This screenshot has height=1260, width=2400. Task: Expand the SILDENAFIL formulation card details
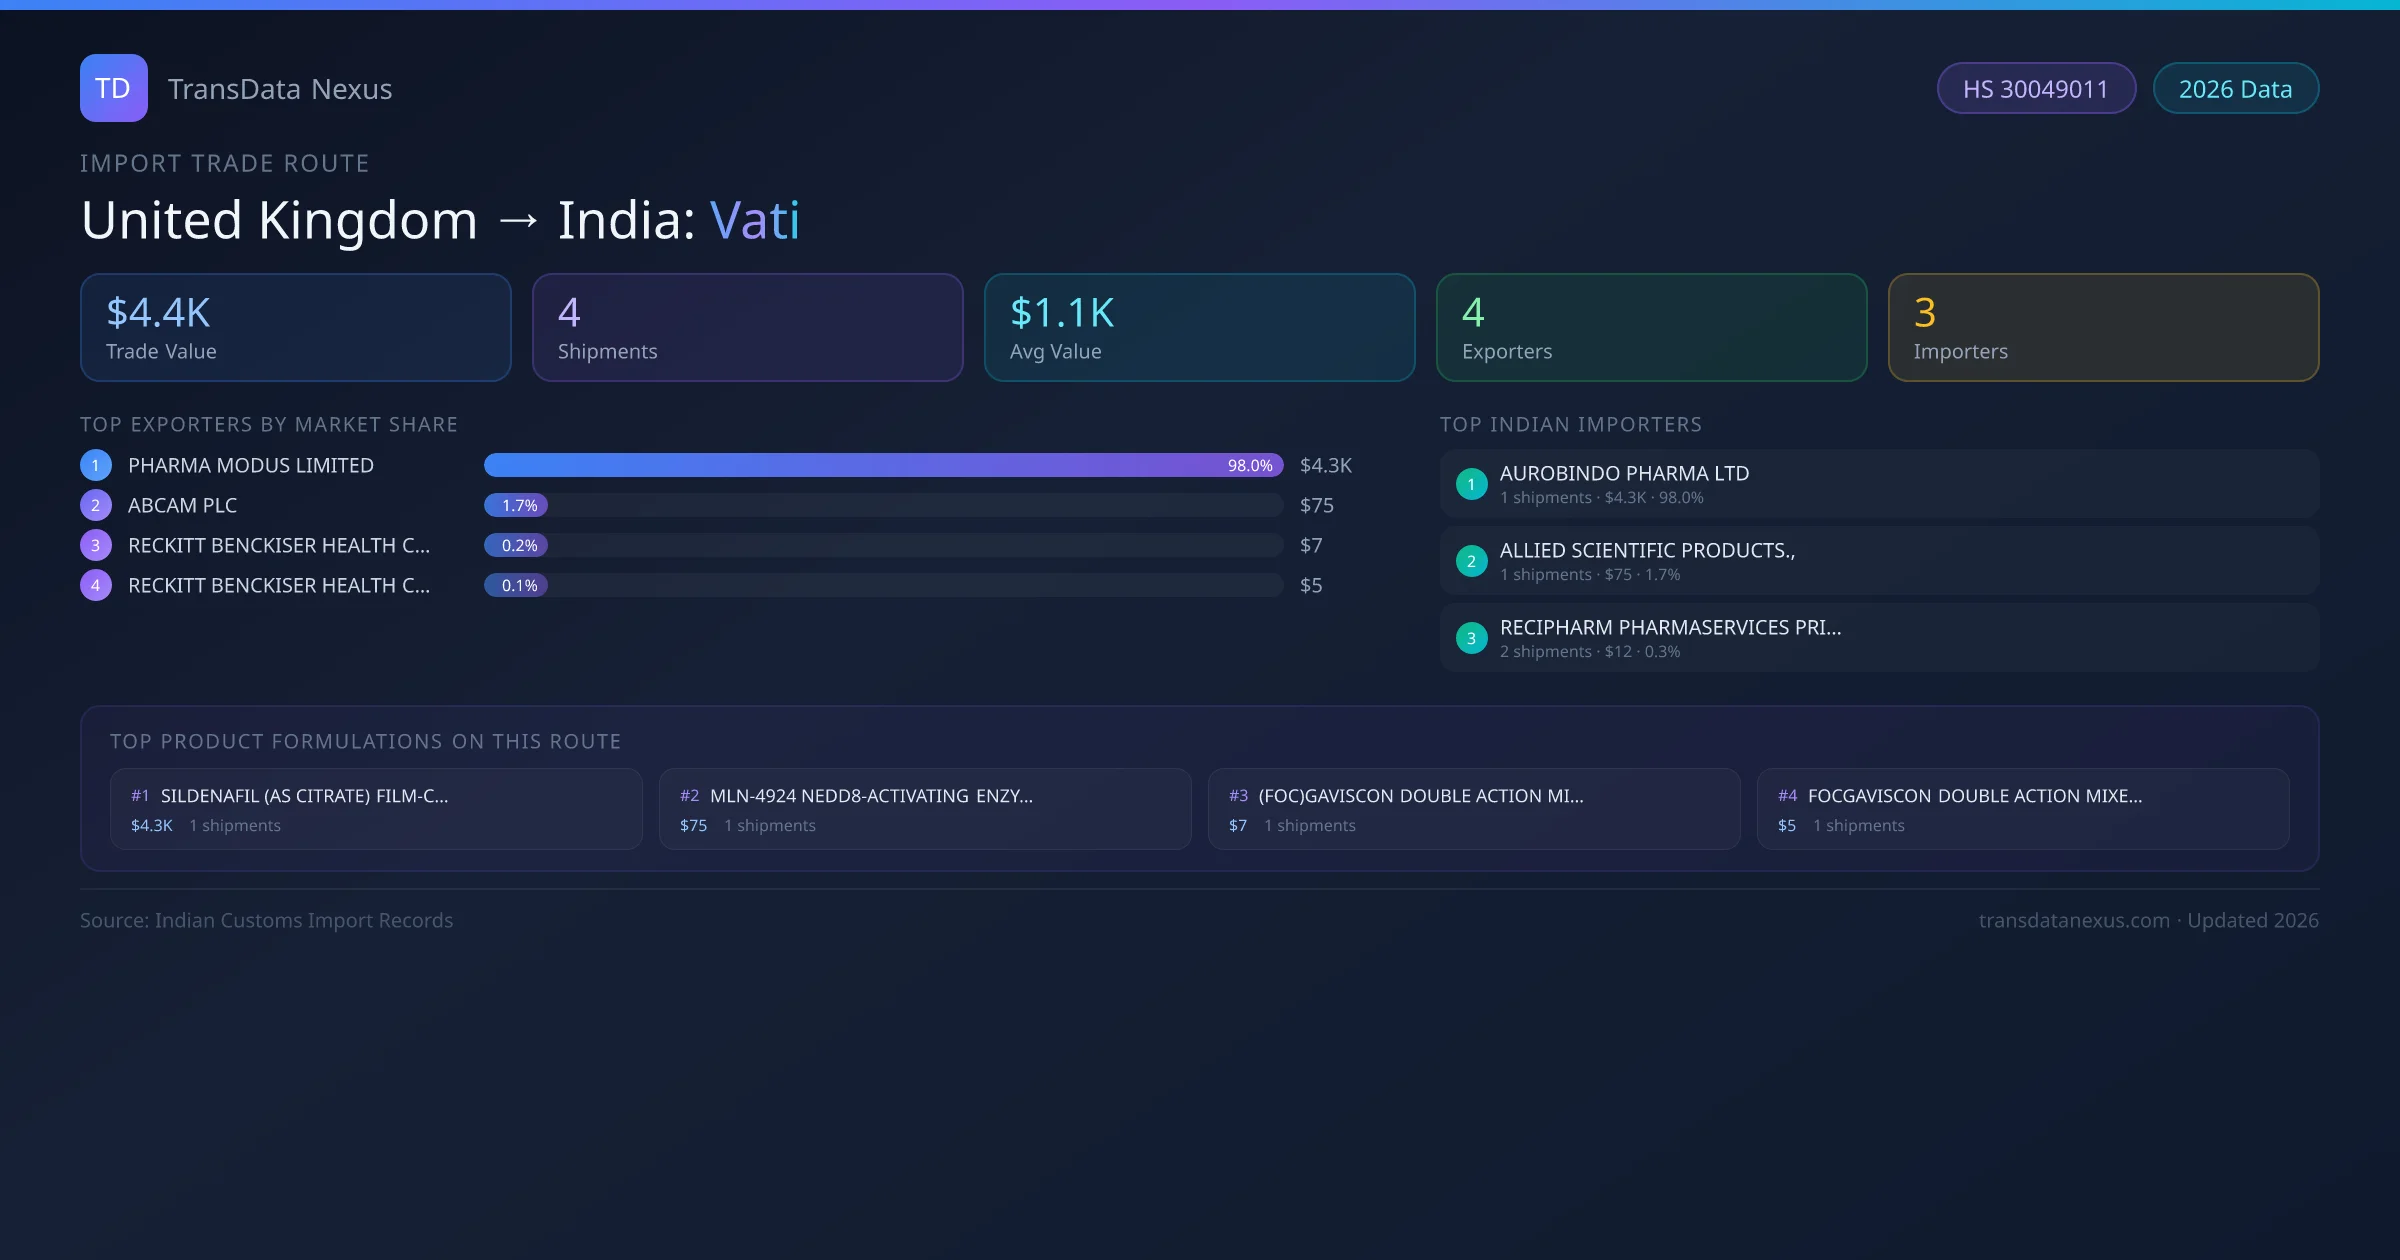375,808
